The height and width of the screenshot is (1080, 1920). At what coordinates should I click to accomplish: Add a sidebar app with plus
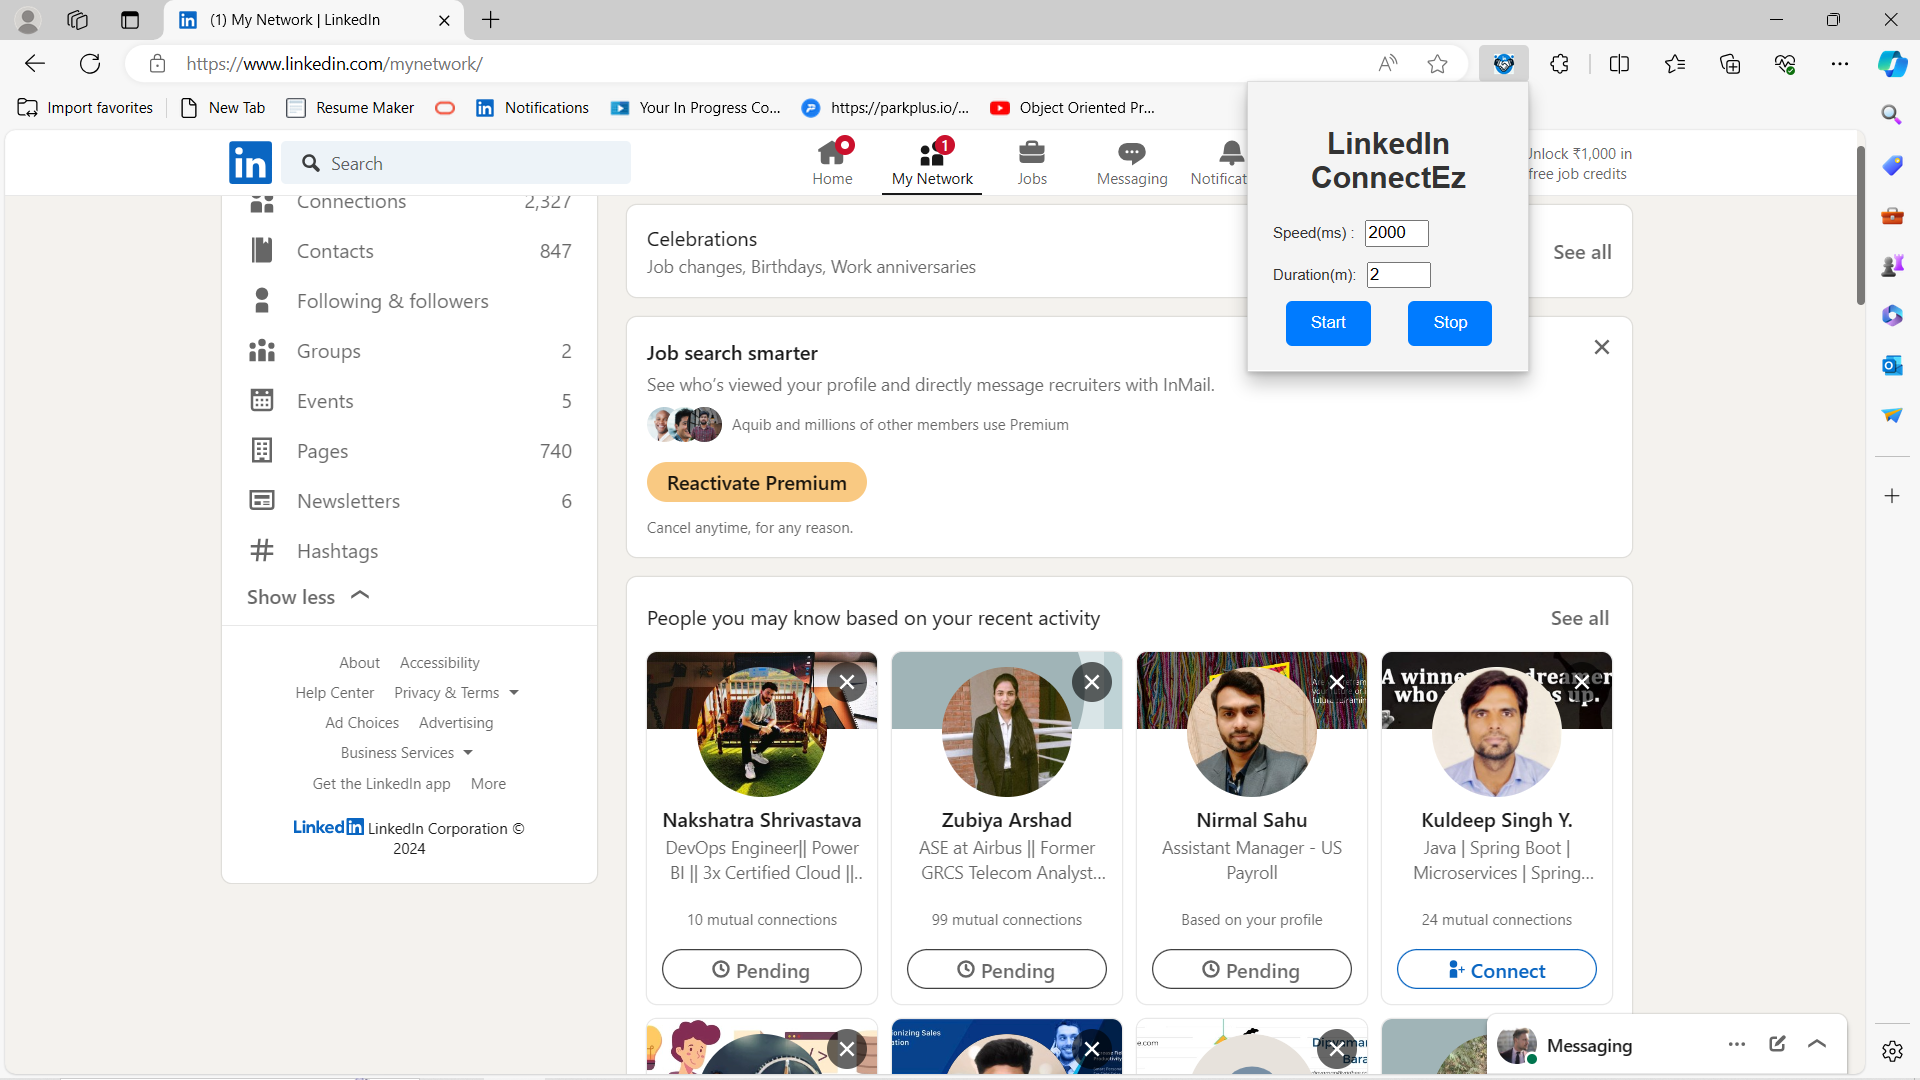pos(1891,496)
